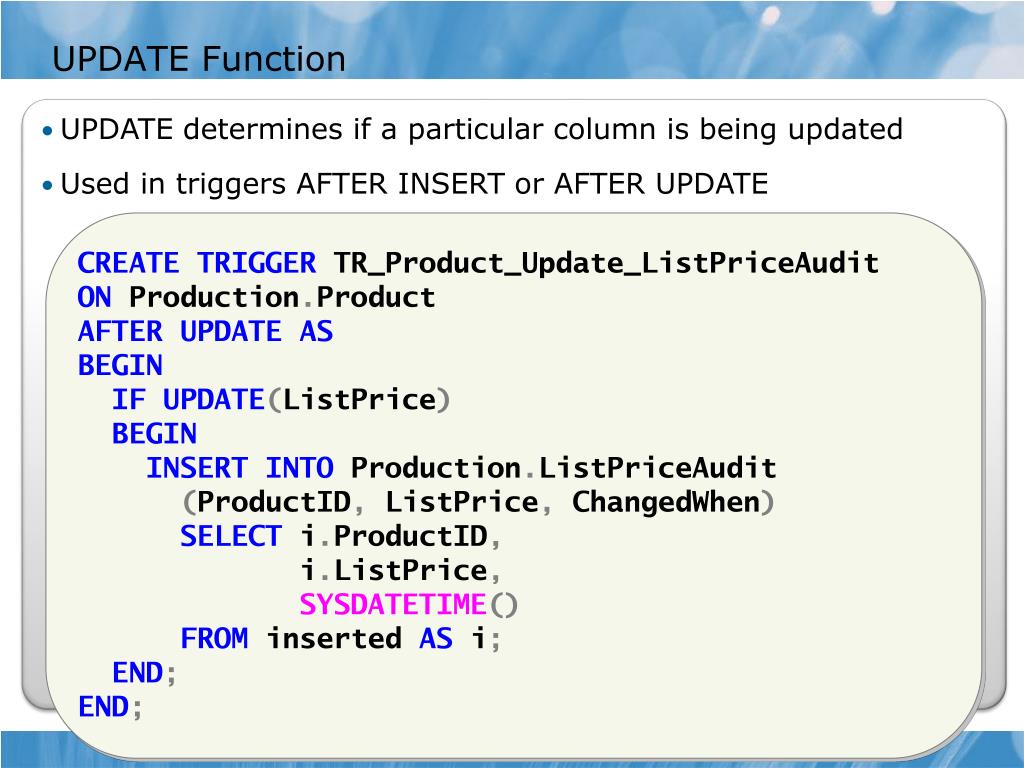
Task: Click the indented inner END; statement
Action: tap(144, 673)
